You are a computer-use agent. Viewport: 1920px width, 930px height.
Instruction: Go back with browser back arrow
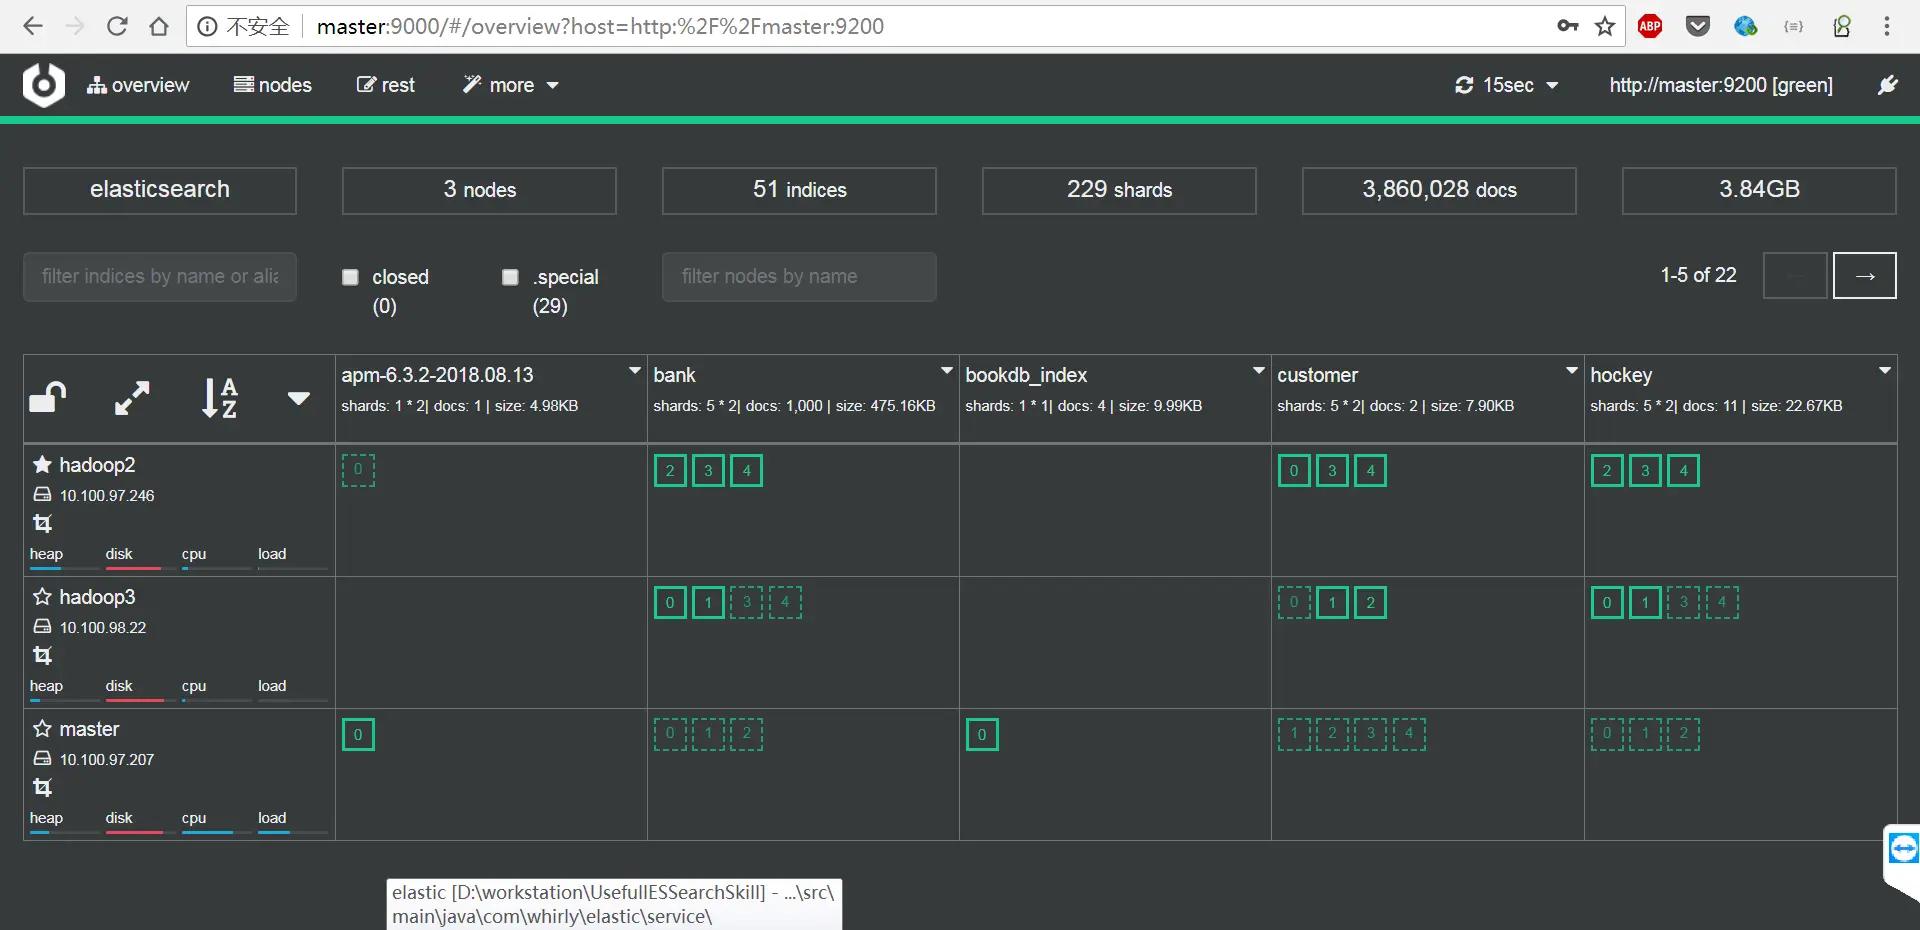click(33, 26)
